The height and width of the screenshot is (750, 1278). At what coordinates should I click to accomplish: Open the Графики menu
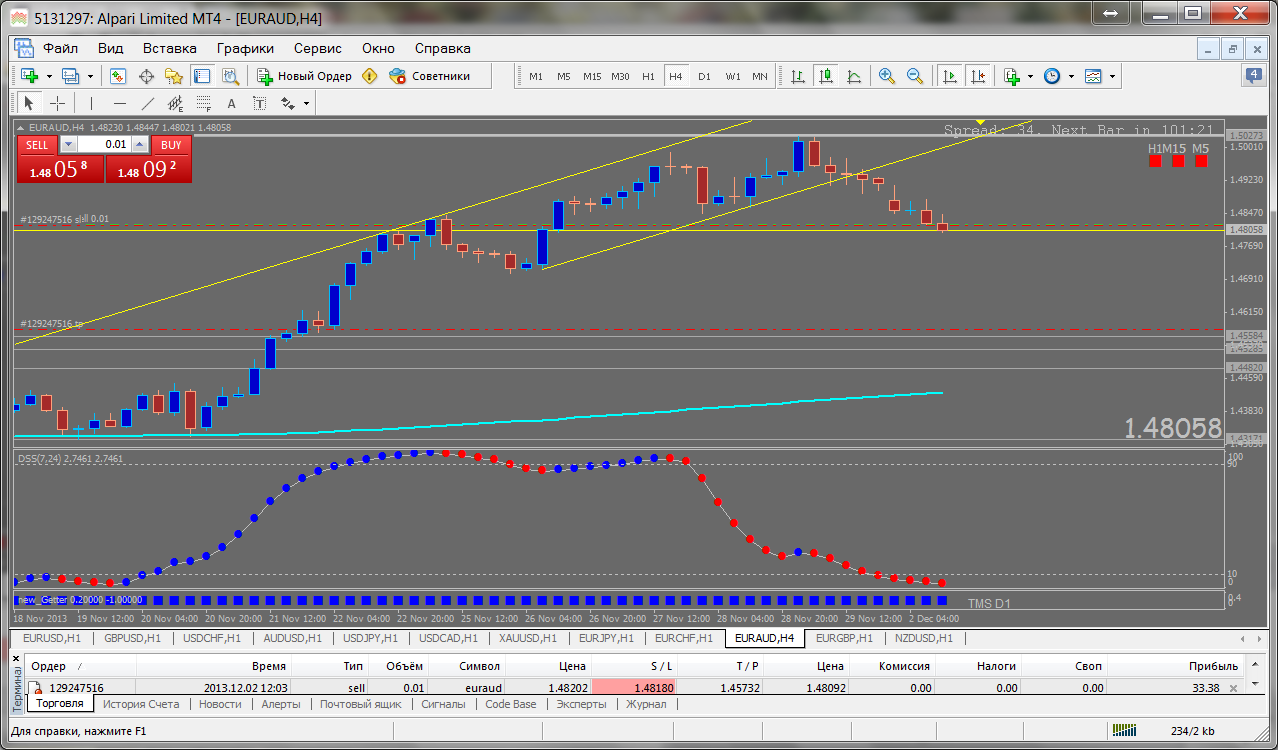pyautogui.click(x=245, y=48)
